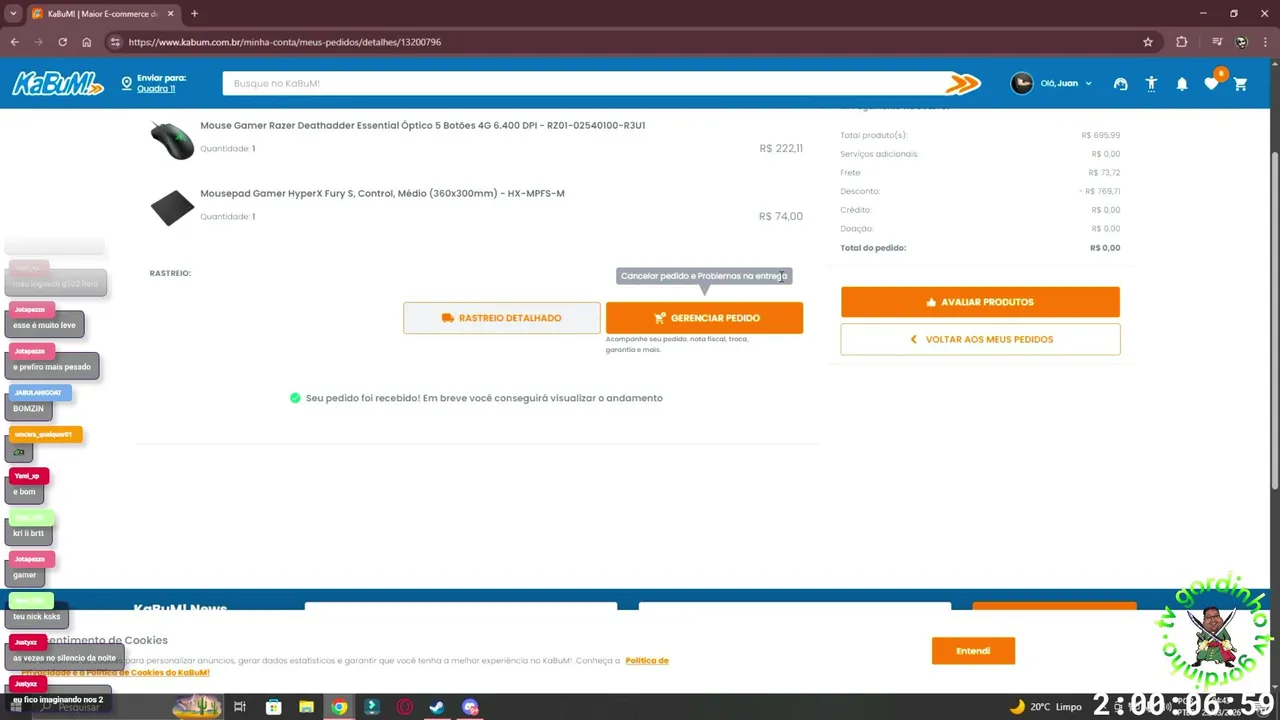This screenshot has height=720, width=1280.
Task: Click Google Chrome icon in taskbar
Action: coord(339,707)
